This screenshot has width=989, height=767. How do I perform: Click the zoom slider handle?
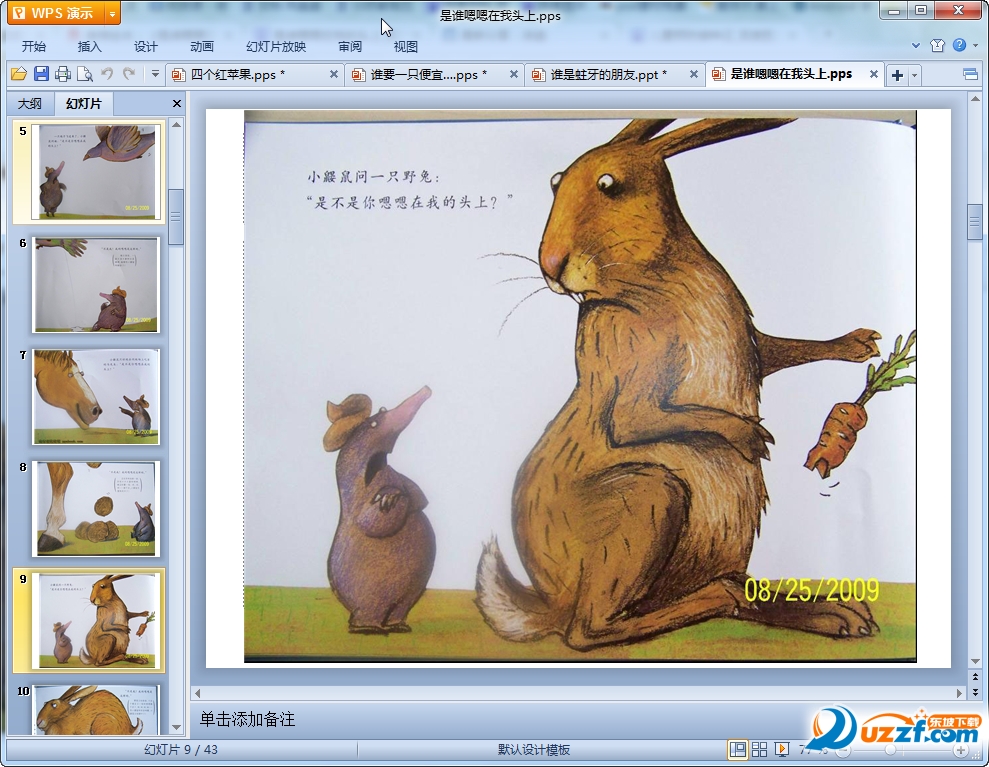click(890, 749)
